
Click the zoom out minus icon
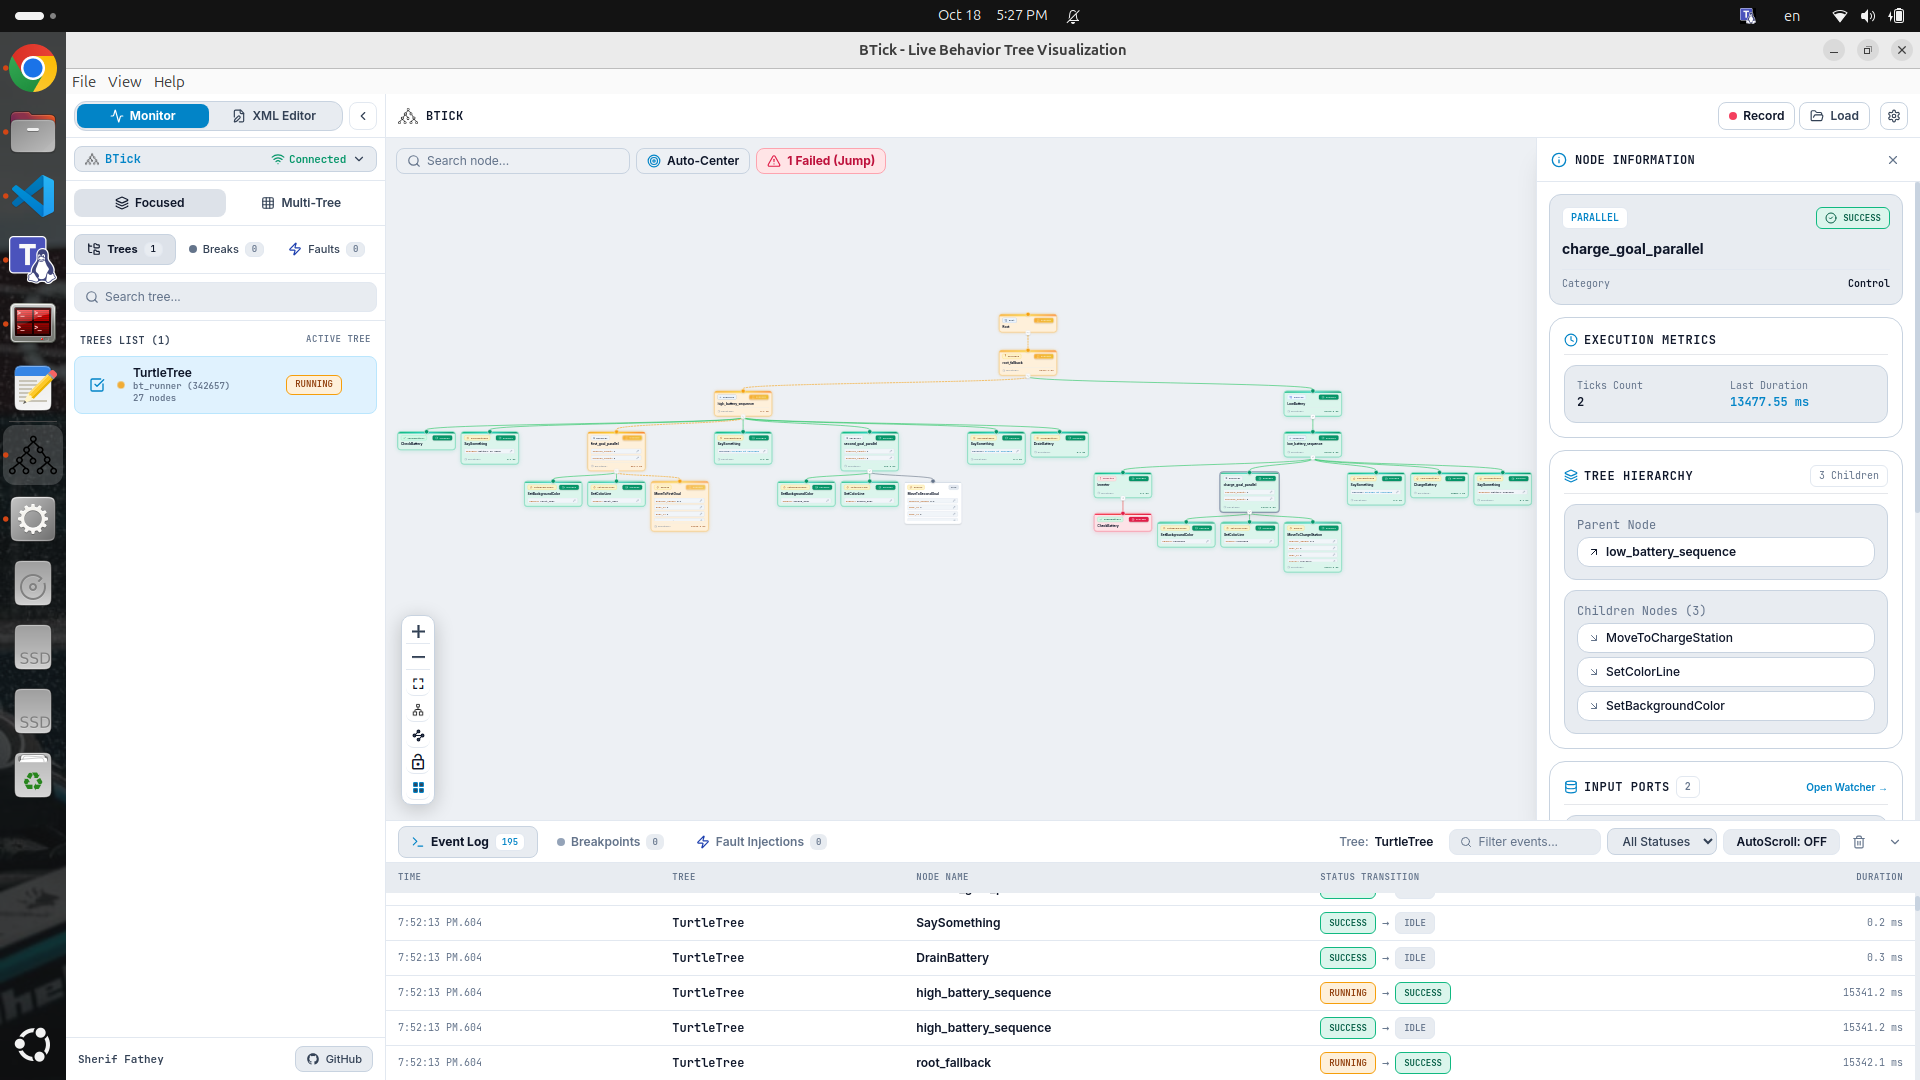pyautogui.click(x=418, y=657)
